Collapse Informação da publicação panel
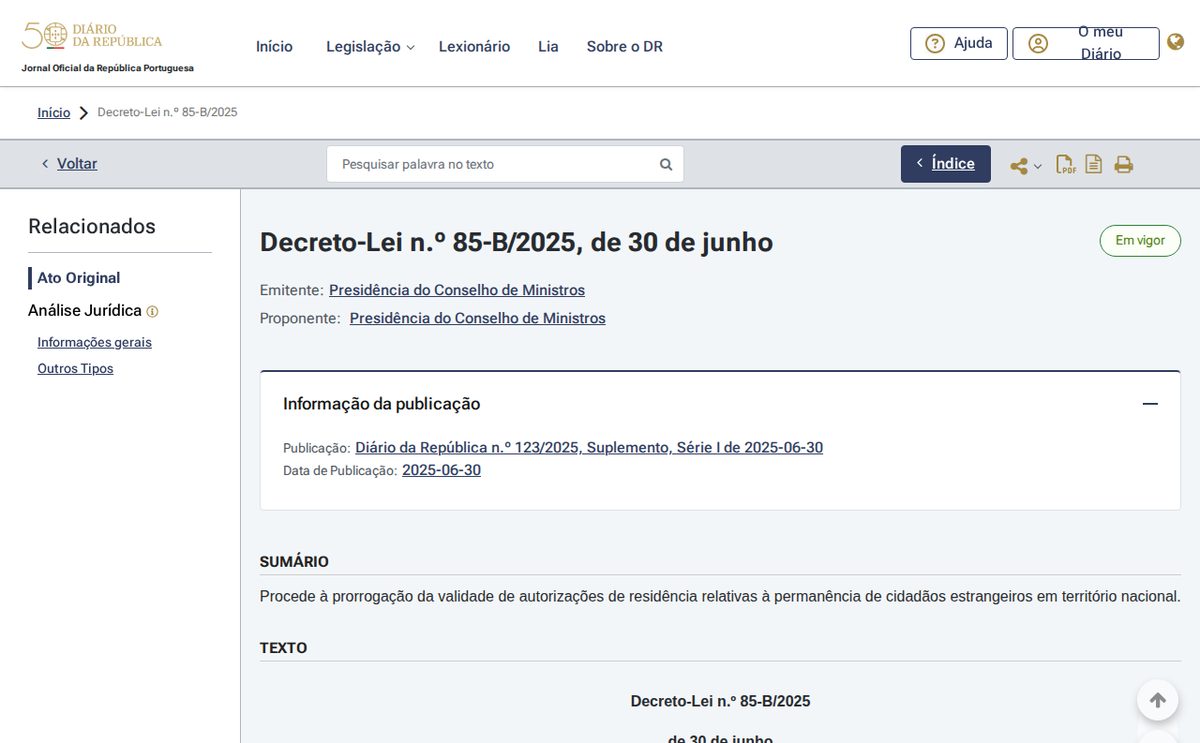Screen dimensions: 1200x743 point(1150,404)
